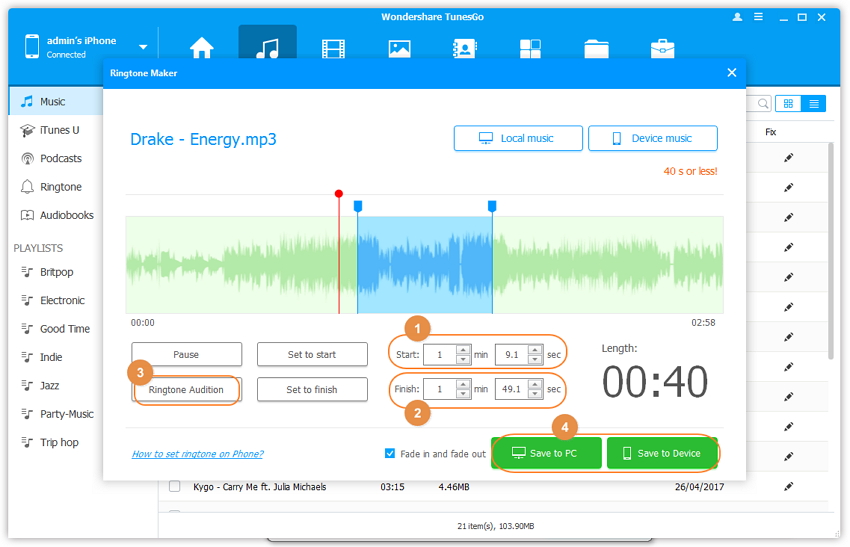Open the Explorer folder icon

596,49
